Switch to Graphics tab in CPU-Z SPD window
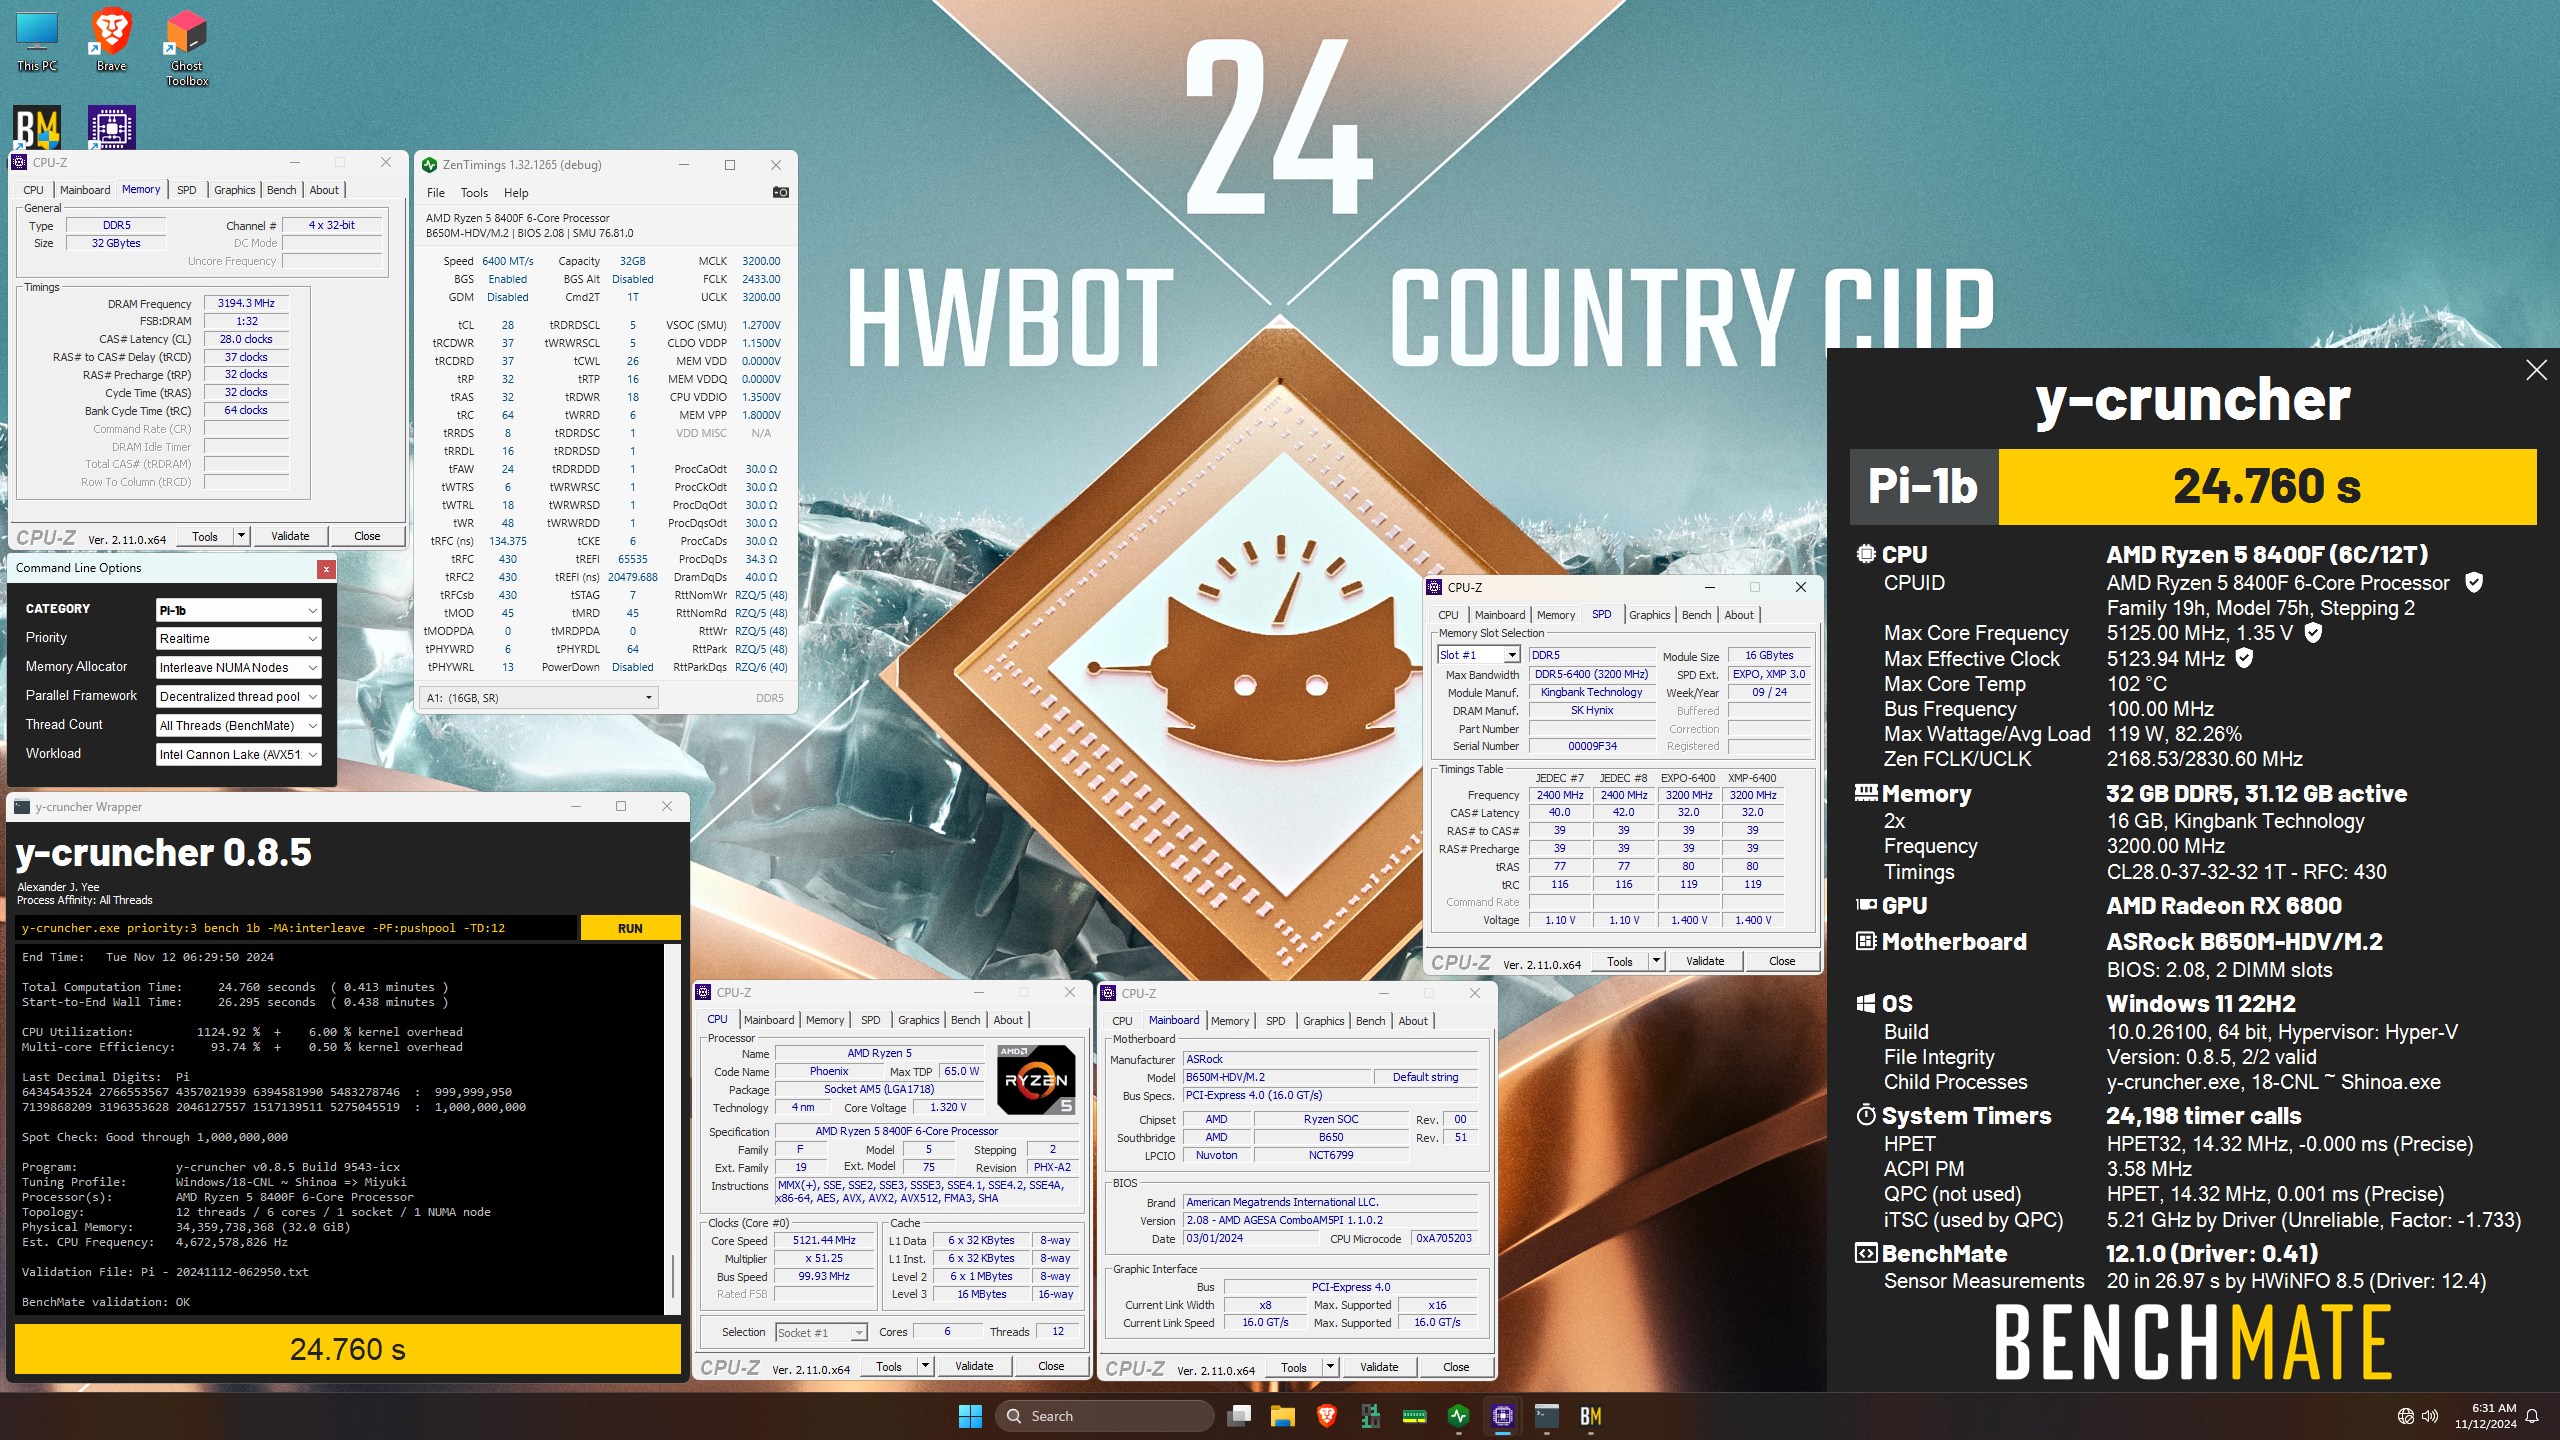2560x1440 pixels. tap(1650, 616)
